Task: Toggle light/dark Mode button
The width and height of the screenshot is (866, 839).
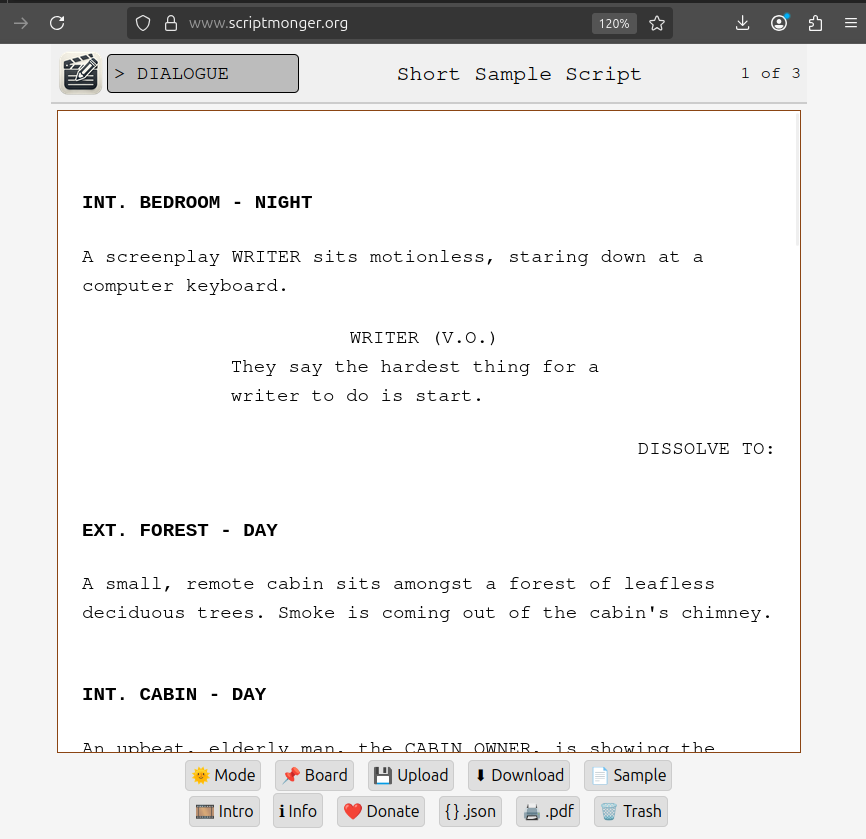Action: pos(224,775)
